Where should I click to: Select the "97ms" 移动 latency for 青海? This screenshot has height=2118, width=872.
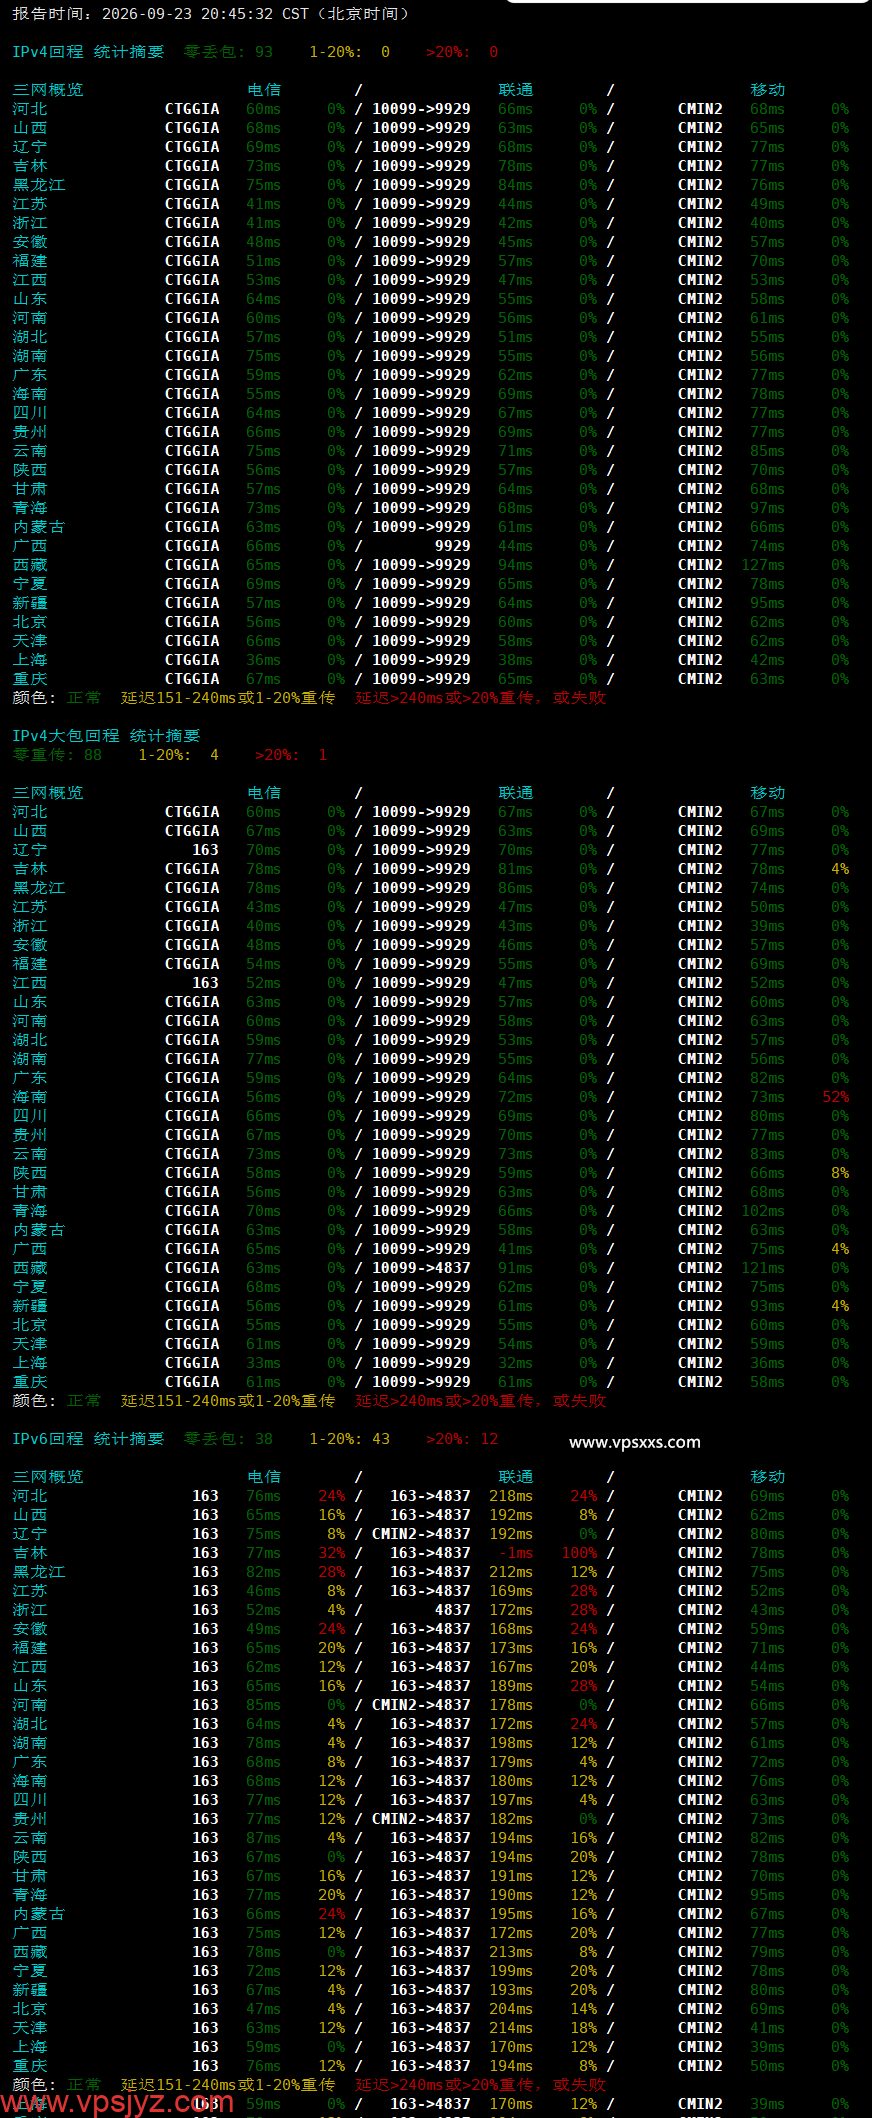(767, 508)
